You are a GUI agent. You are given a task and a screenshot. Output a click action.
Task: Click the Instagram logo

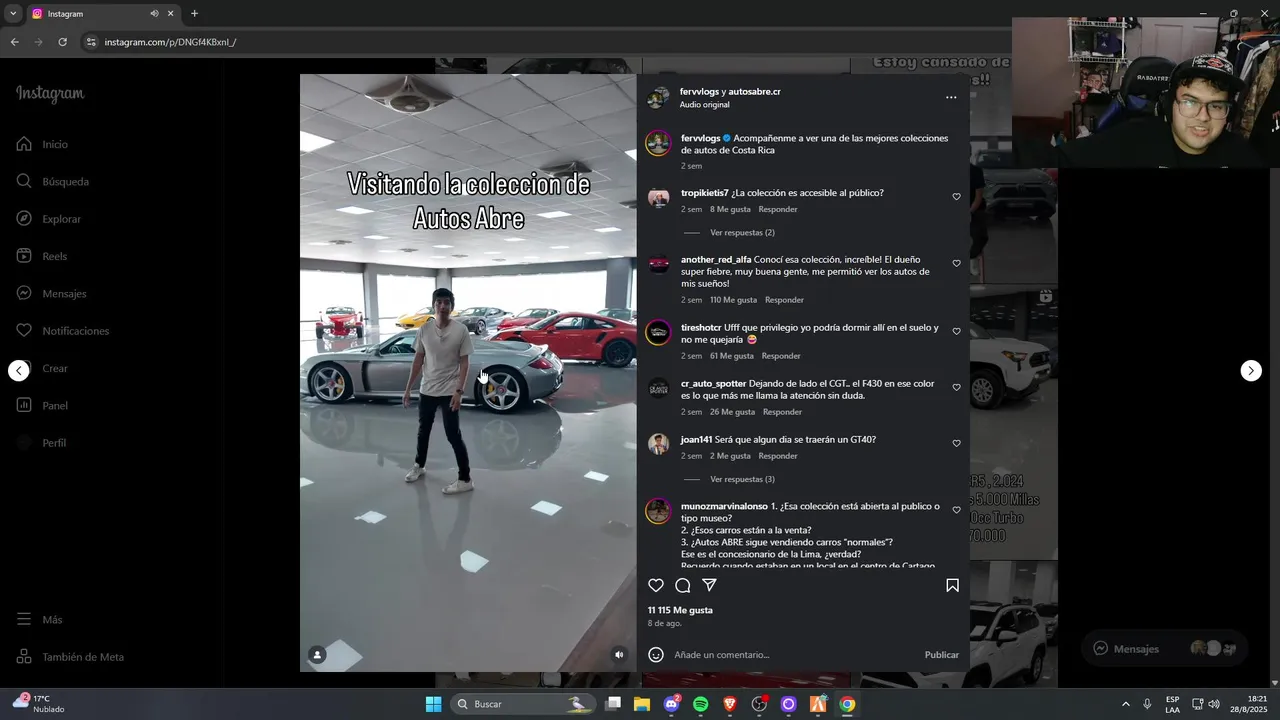pos(50,93)
